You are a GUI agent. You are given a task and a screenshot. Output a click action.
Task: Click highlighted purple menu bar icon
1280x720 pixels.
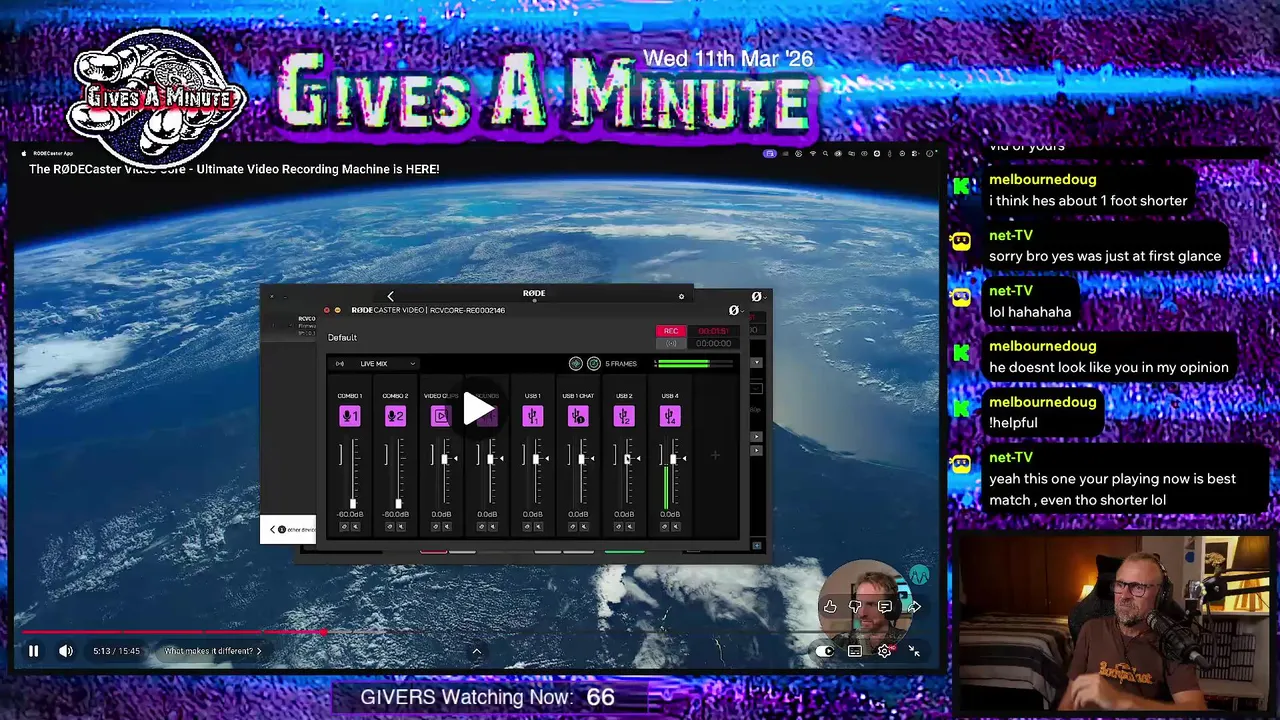pyautogui.click(x=769, y=154)
